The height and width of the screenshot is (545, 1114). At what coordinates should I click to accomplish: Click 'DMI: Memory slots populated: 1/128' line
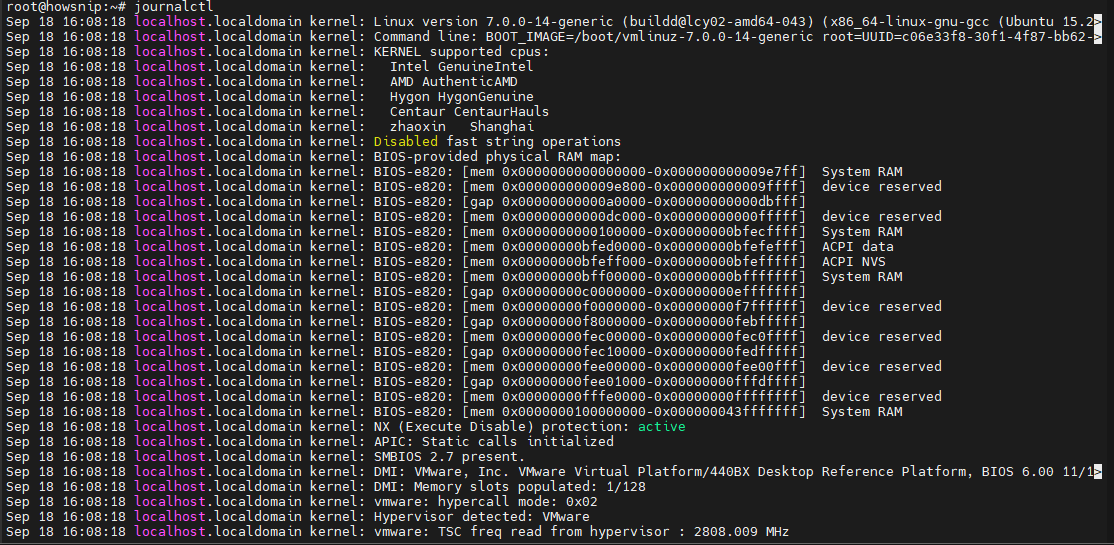[509, 487]
